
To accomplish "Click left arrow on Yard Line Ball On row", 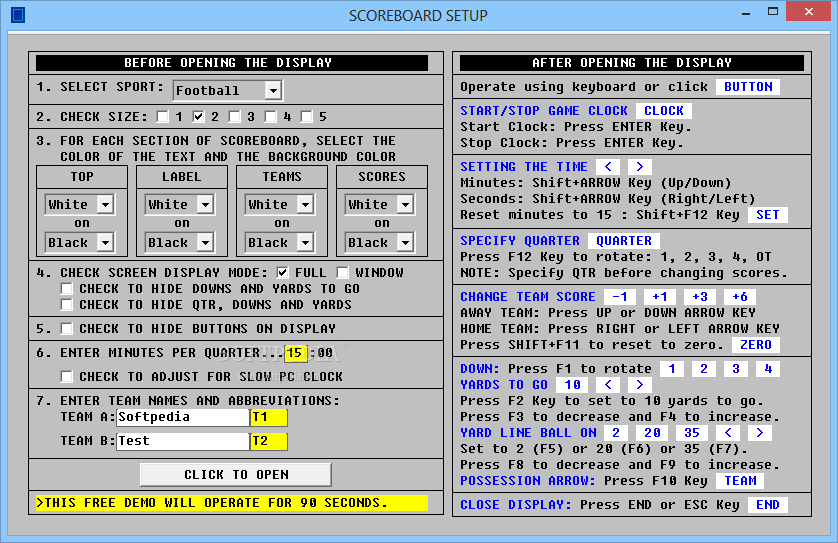I will 728,433.
